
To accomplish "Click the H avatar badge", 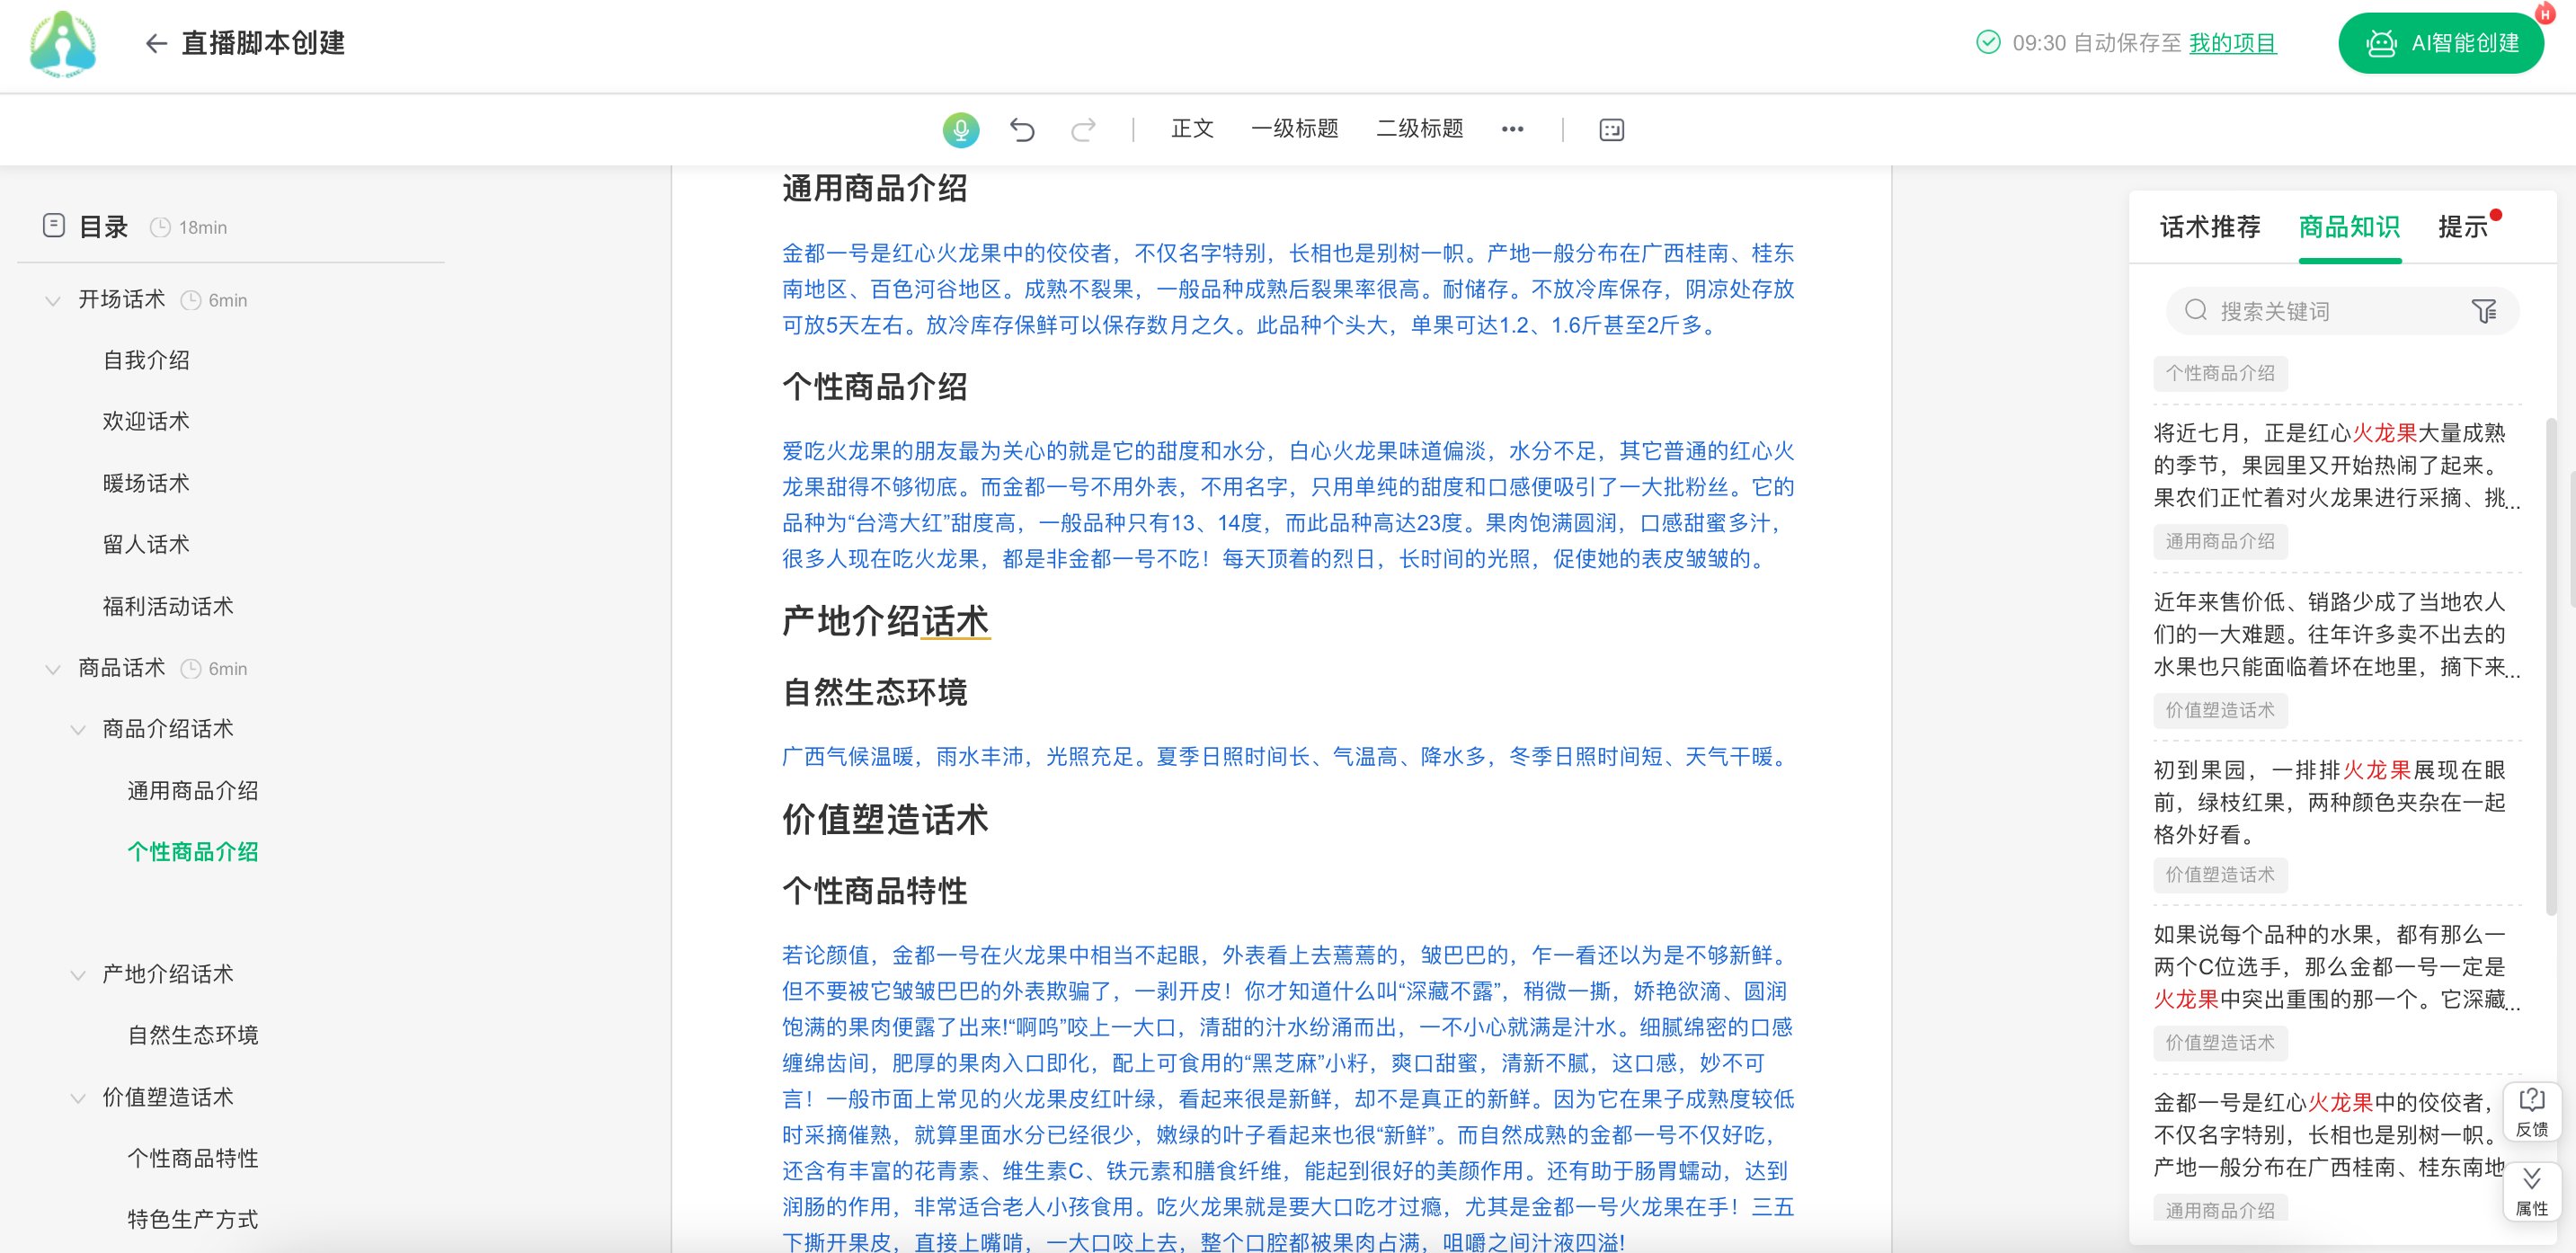I will [2545, 14].
